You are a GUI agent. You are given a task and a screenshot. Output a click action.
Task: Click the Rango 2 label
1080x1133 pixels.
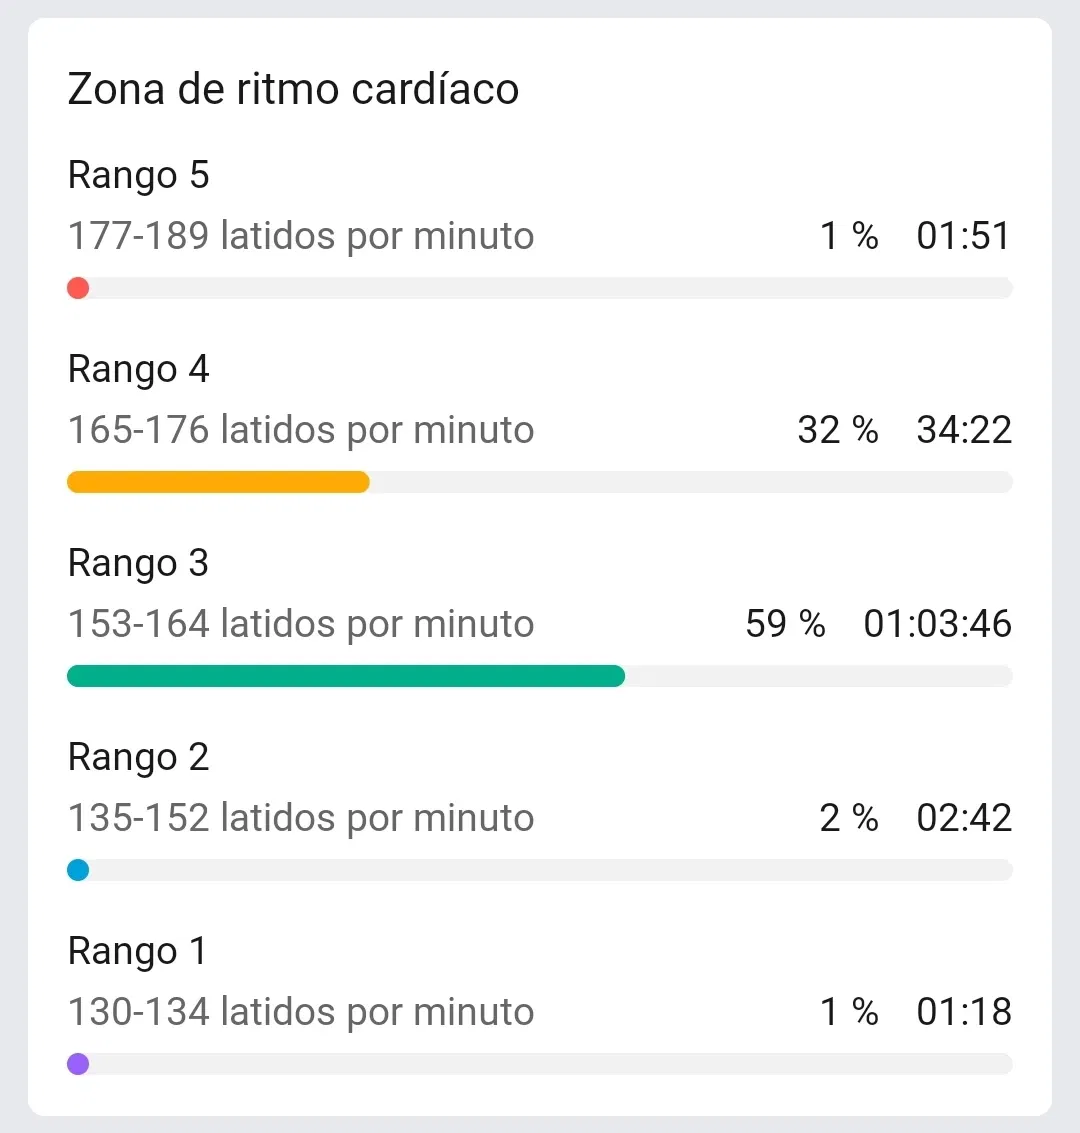138,757
